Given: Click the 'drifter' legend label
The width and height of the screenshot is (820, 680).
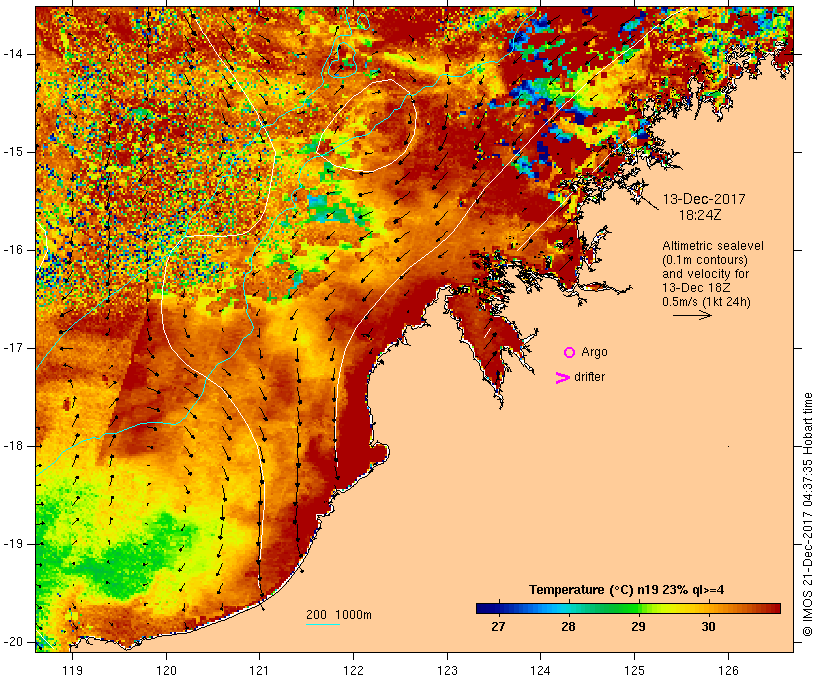Looking at the screenshot, I should click(589, 377).
